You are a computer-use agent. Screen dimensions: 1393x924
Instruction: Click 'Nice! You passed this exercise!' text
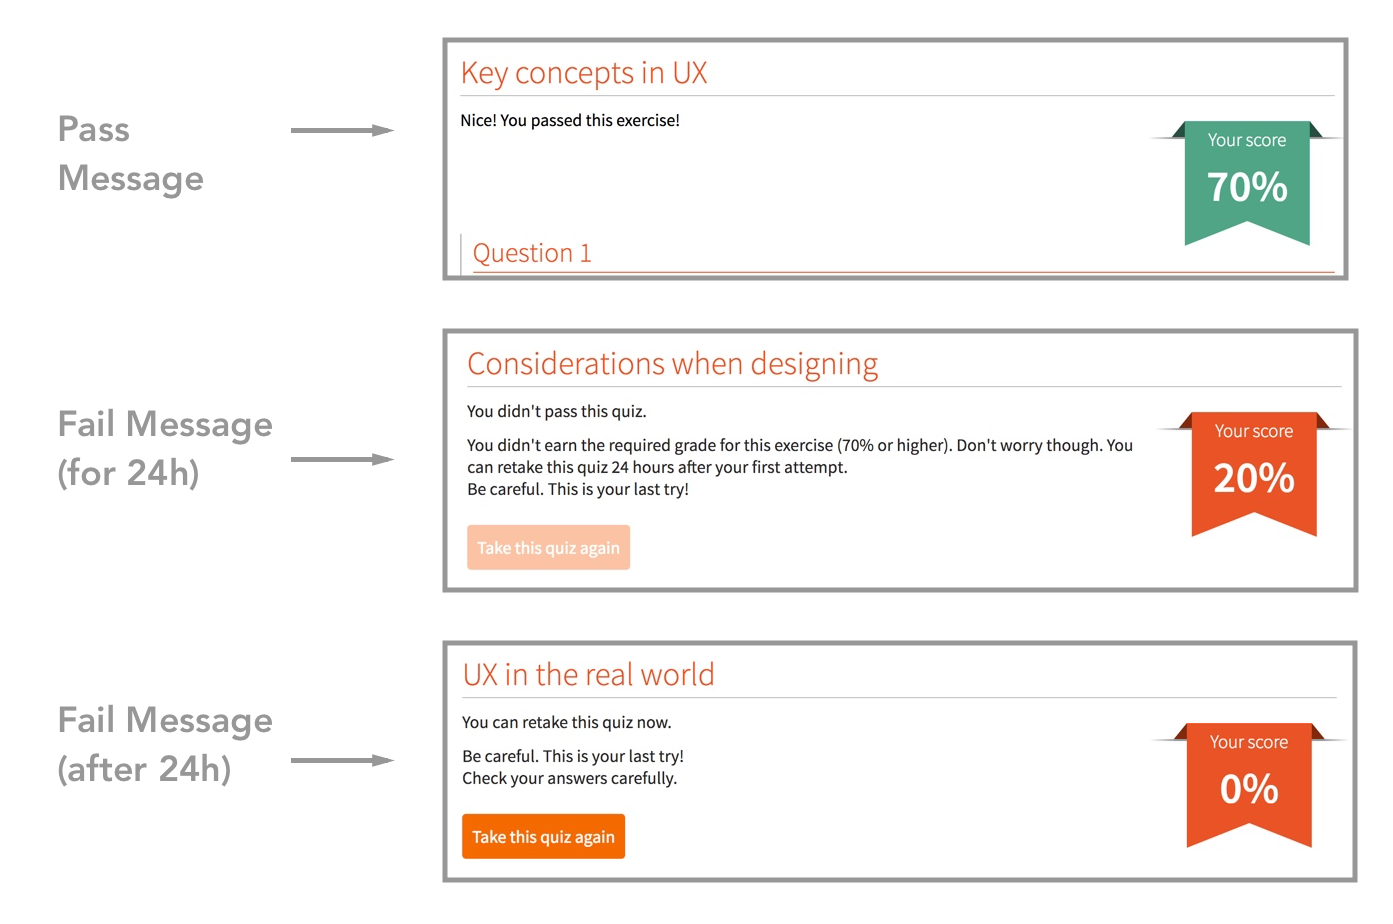click(x=570, y=120)
